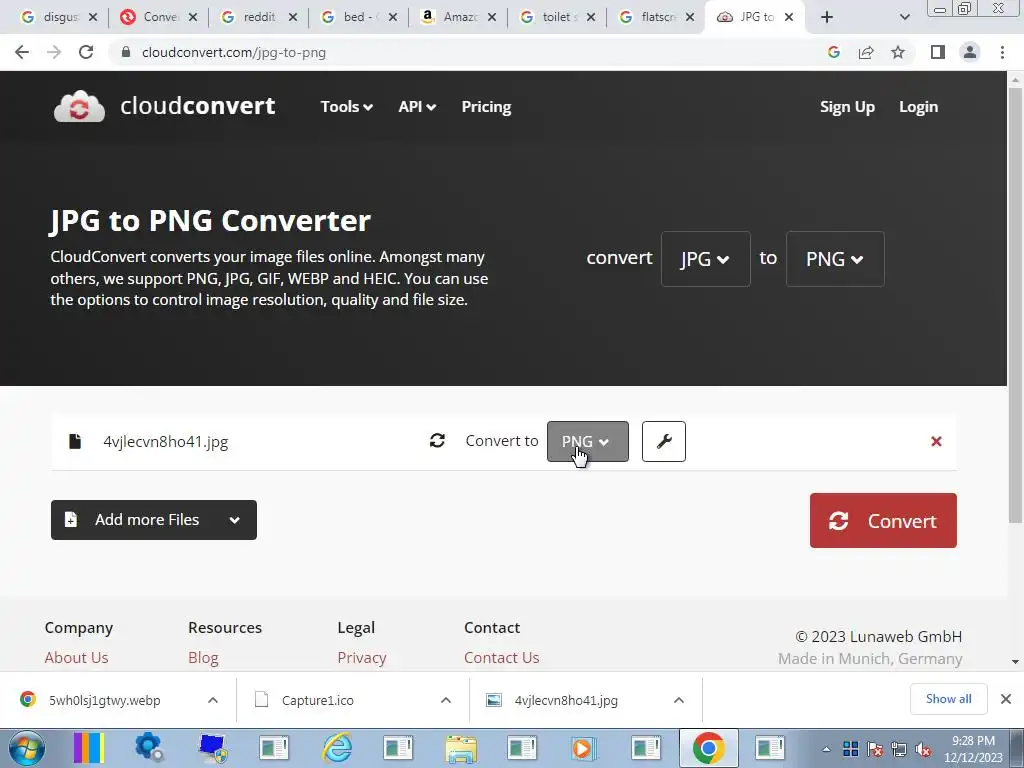
Task: Open the About Us footer link
Action: (x=76, y=658)
